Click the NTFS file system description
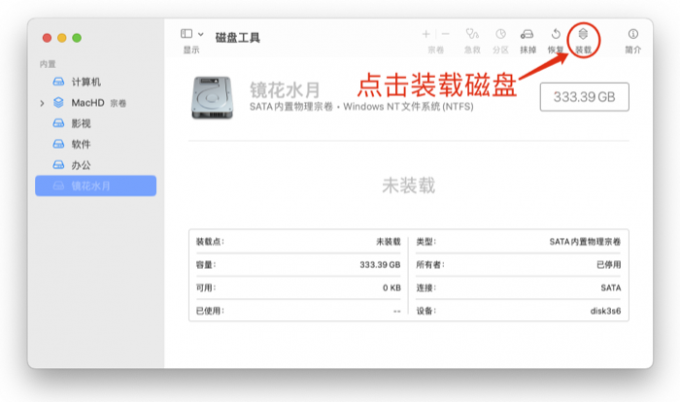 pos(409,107)
